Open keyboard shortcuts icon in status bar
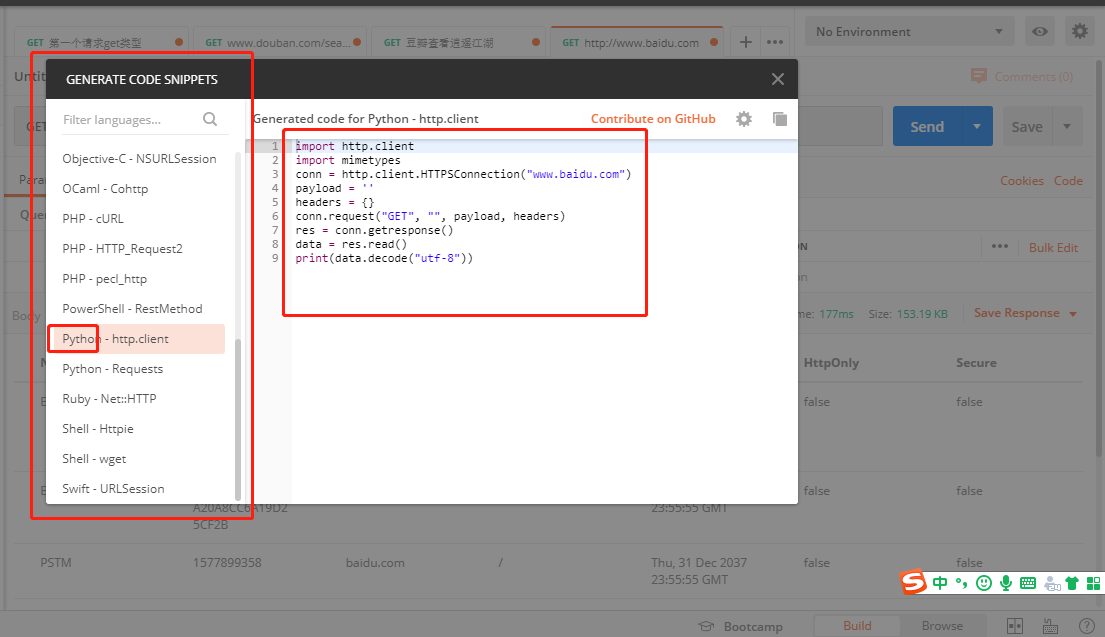1105x637 pixels. (x=1050, y=626)
